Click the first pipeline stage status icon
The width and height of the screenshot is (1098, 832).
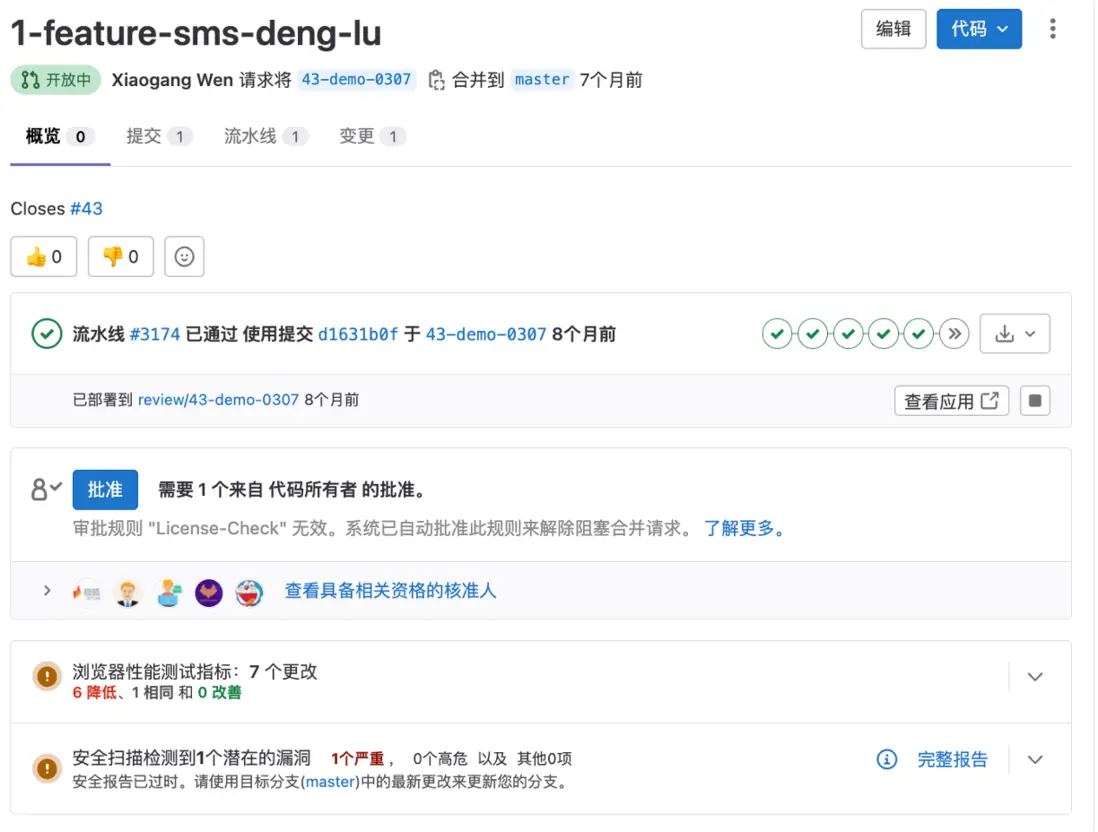click(777, 334)
